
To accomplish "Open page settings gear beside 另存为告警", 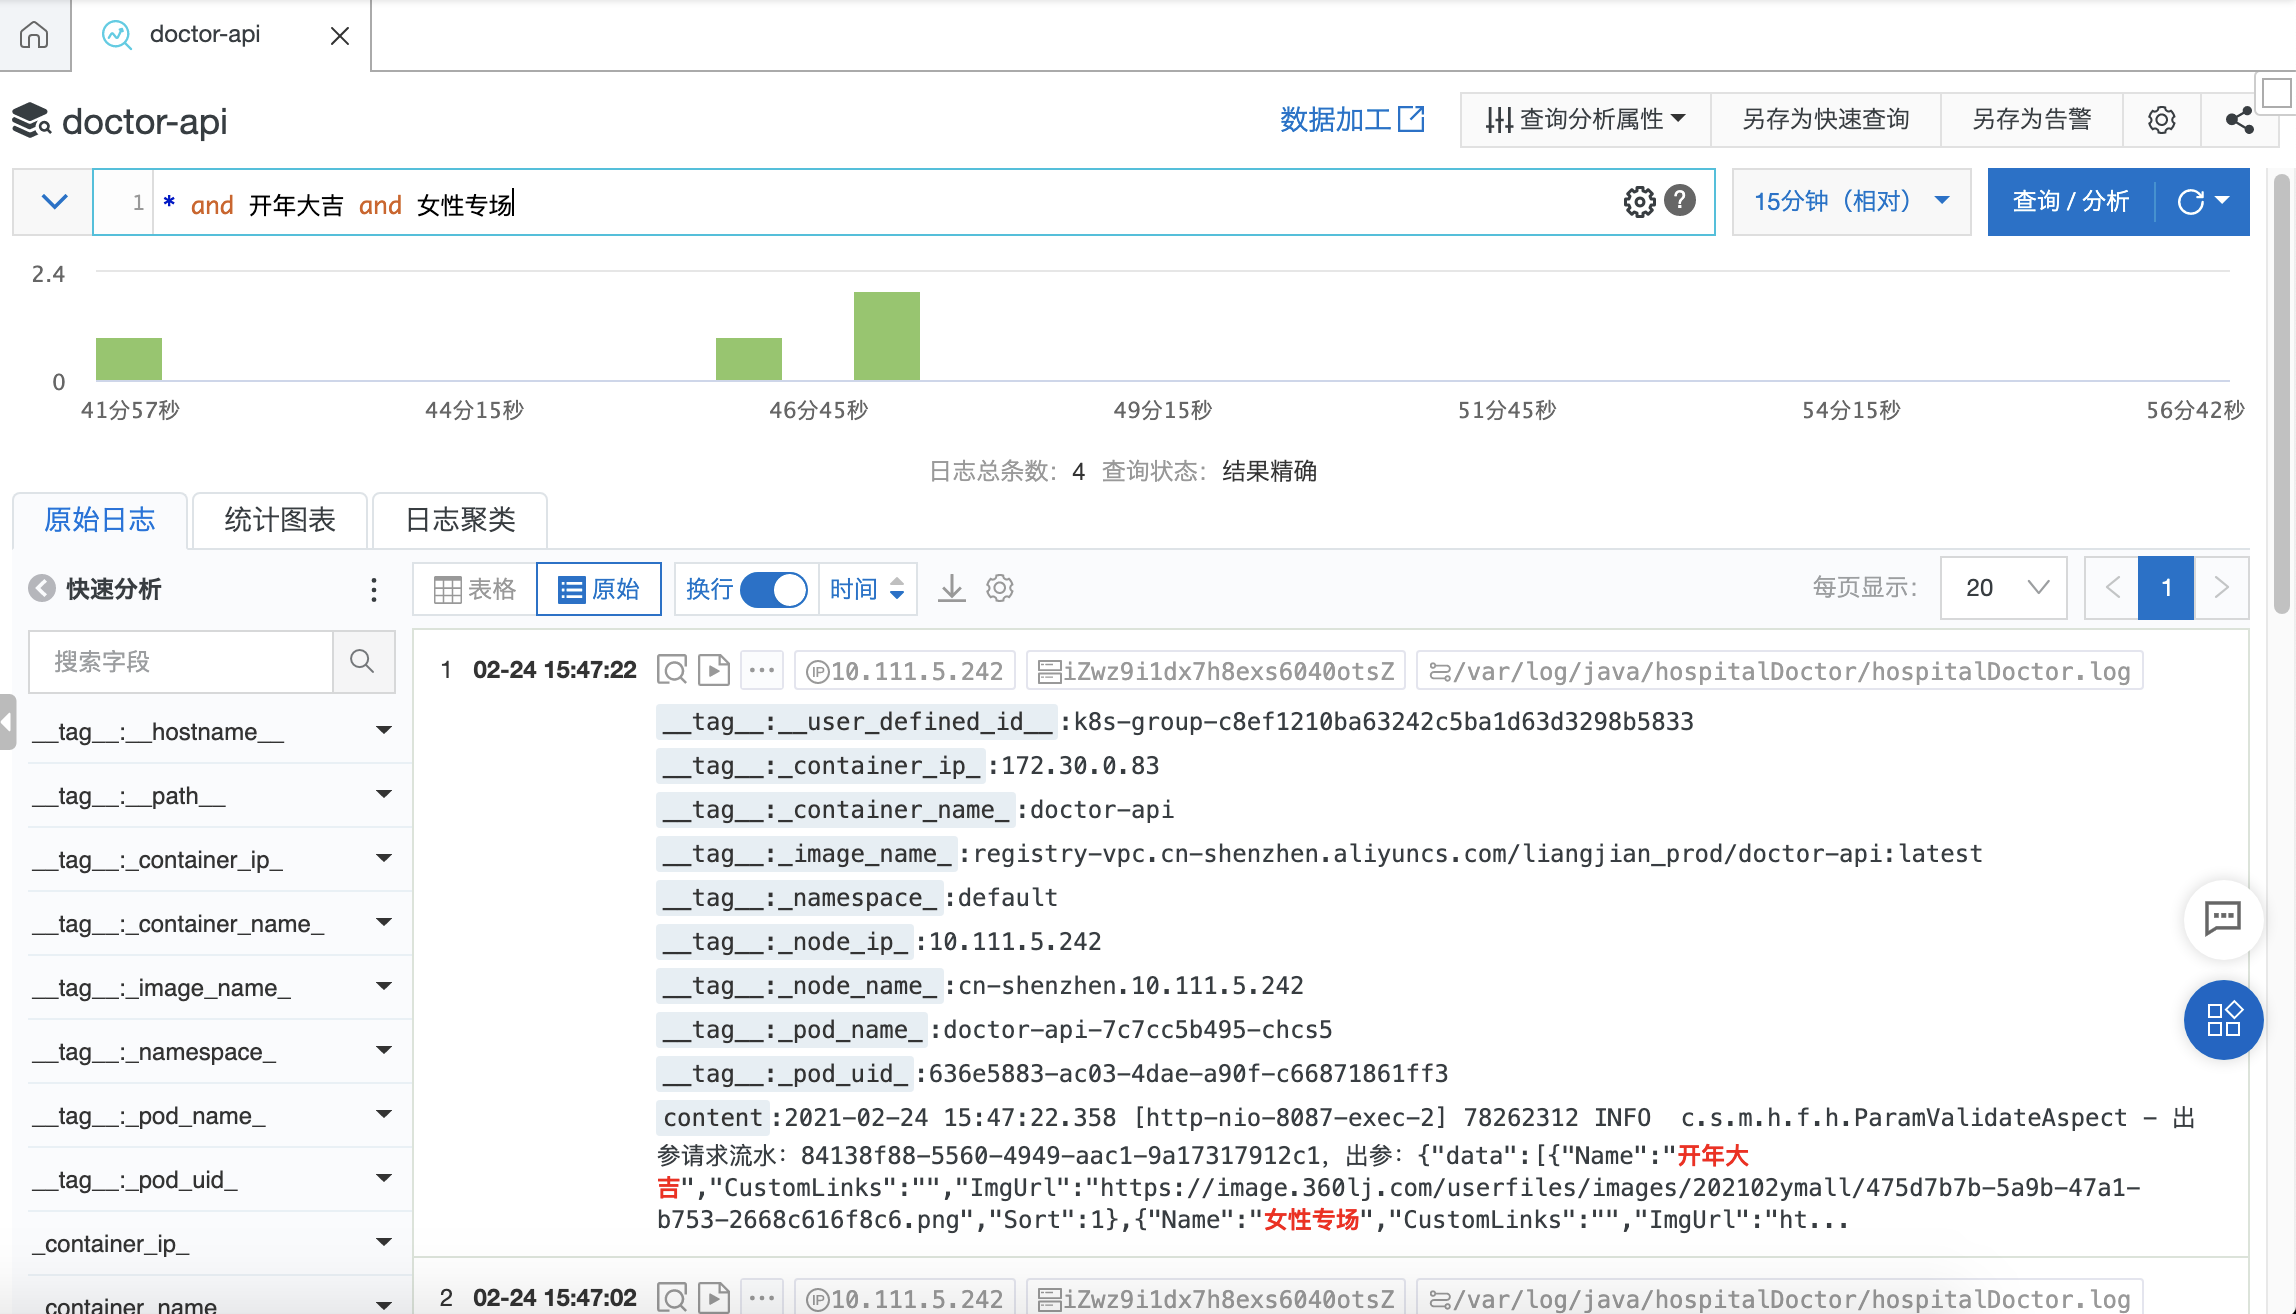I will (x=2161, y=120).
